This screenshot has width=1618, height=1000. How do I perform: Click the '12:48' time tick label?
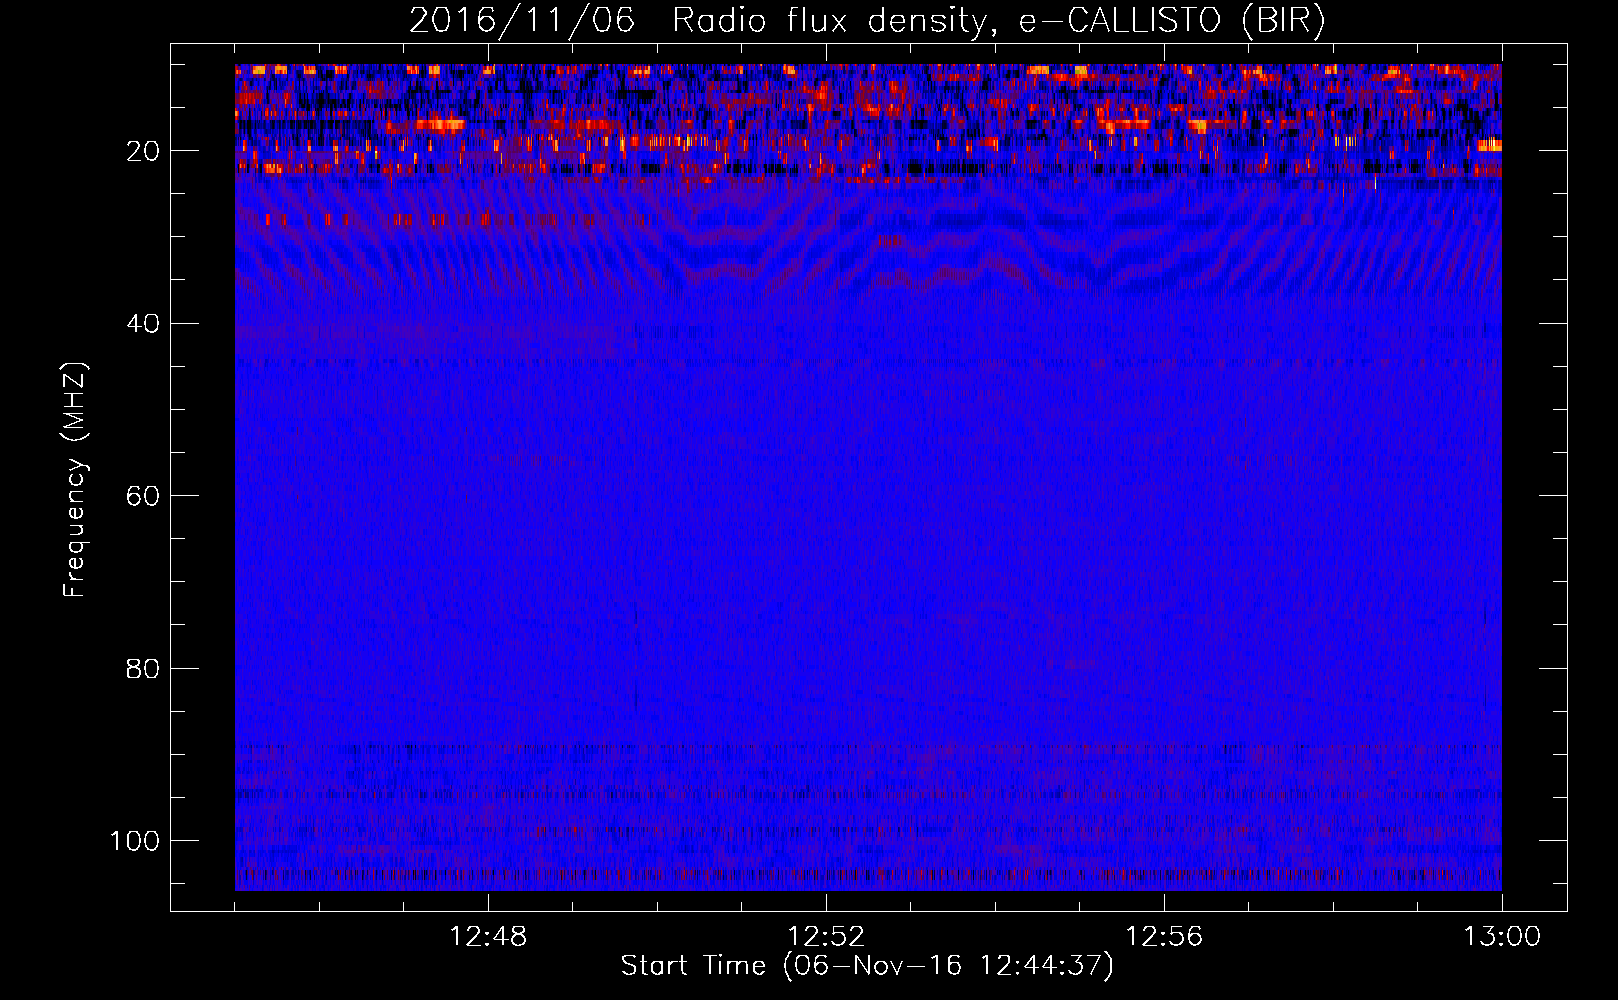point(488,937)
